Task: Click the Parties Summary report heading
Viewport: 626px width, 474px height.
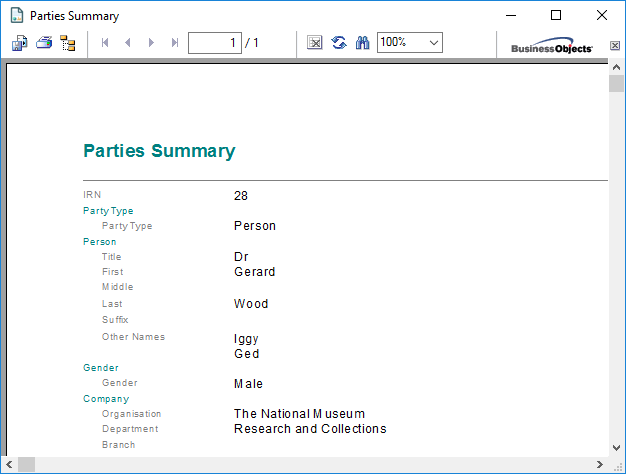Action: click(159, 151)
